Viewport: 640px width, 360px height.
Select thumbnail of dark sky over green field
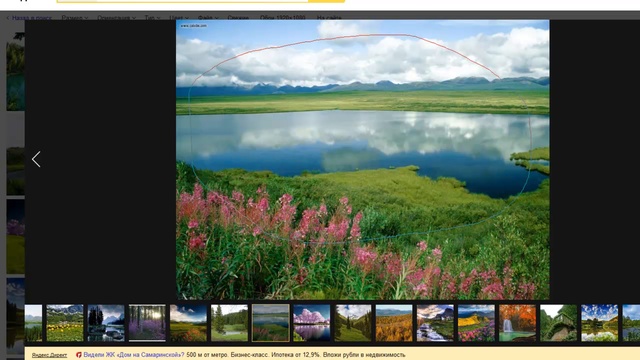188,323
